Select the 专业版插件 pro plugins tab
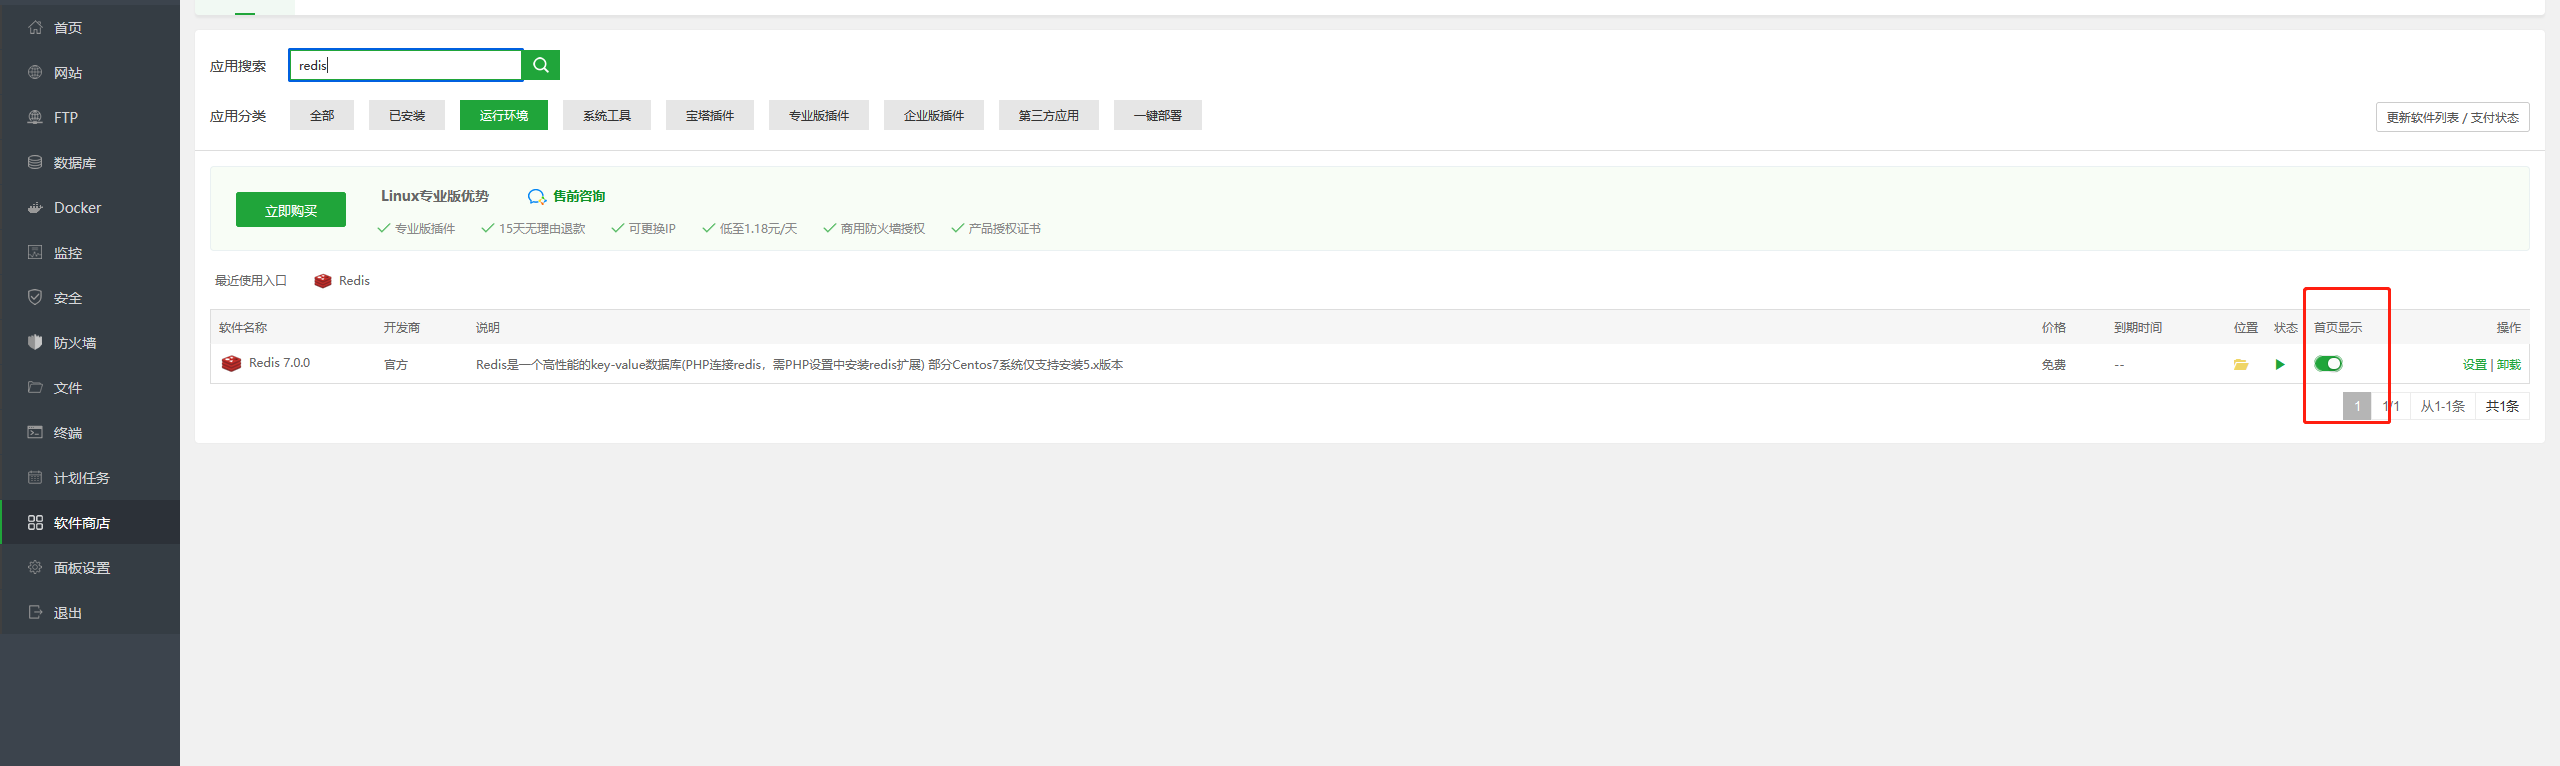2560x766 pixels. pyautogui.click(x=819, y=115)
